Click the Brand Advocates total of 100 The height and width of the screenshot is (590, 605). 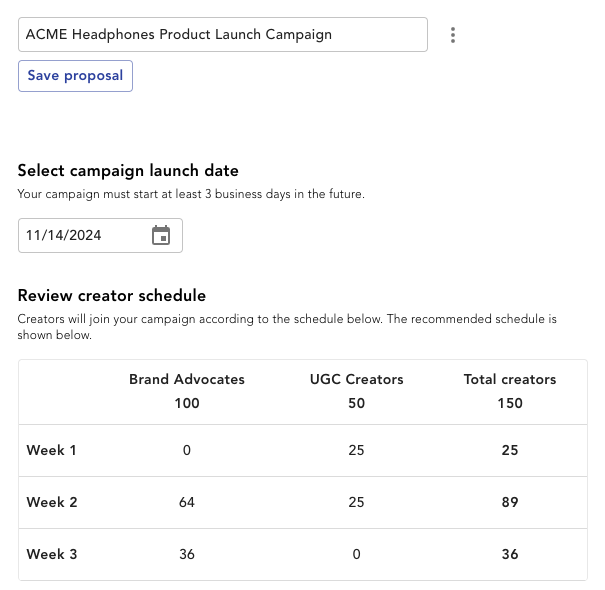pyautogui.click(x=187, y=403)
